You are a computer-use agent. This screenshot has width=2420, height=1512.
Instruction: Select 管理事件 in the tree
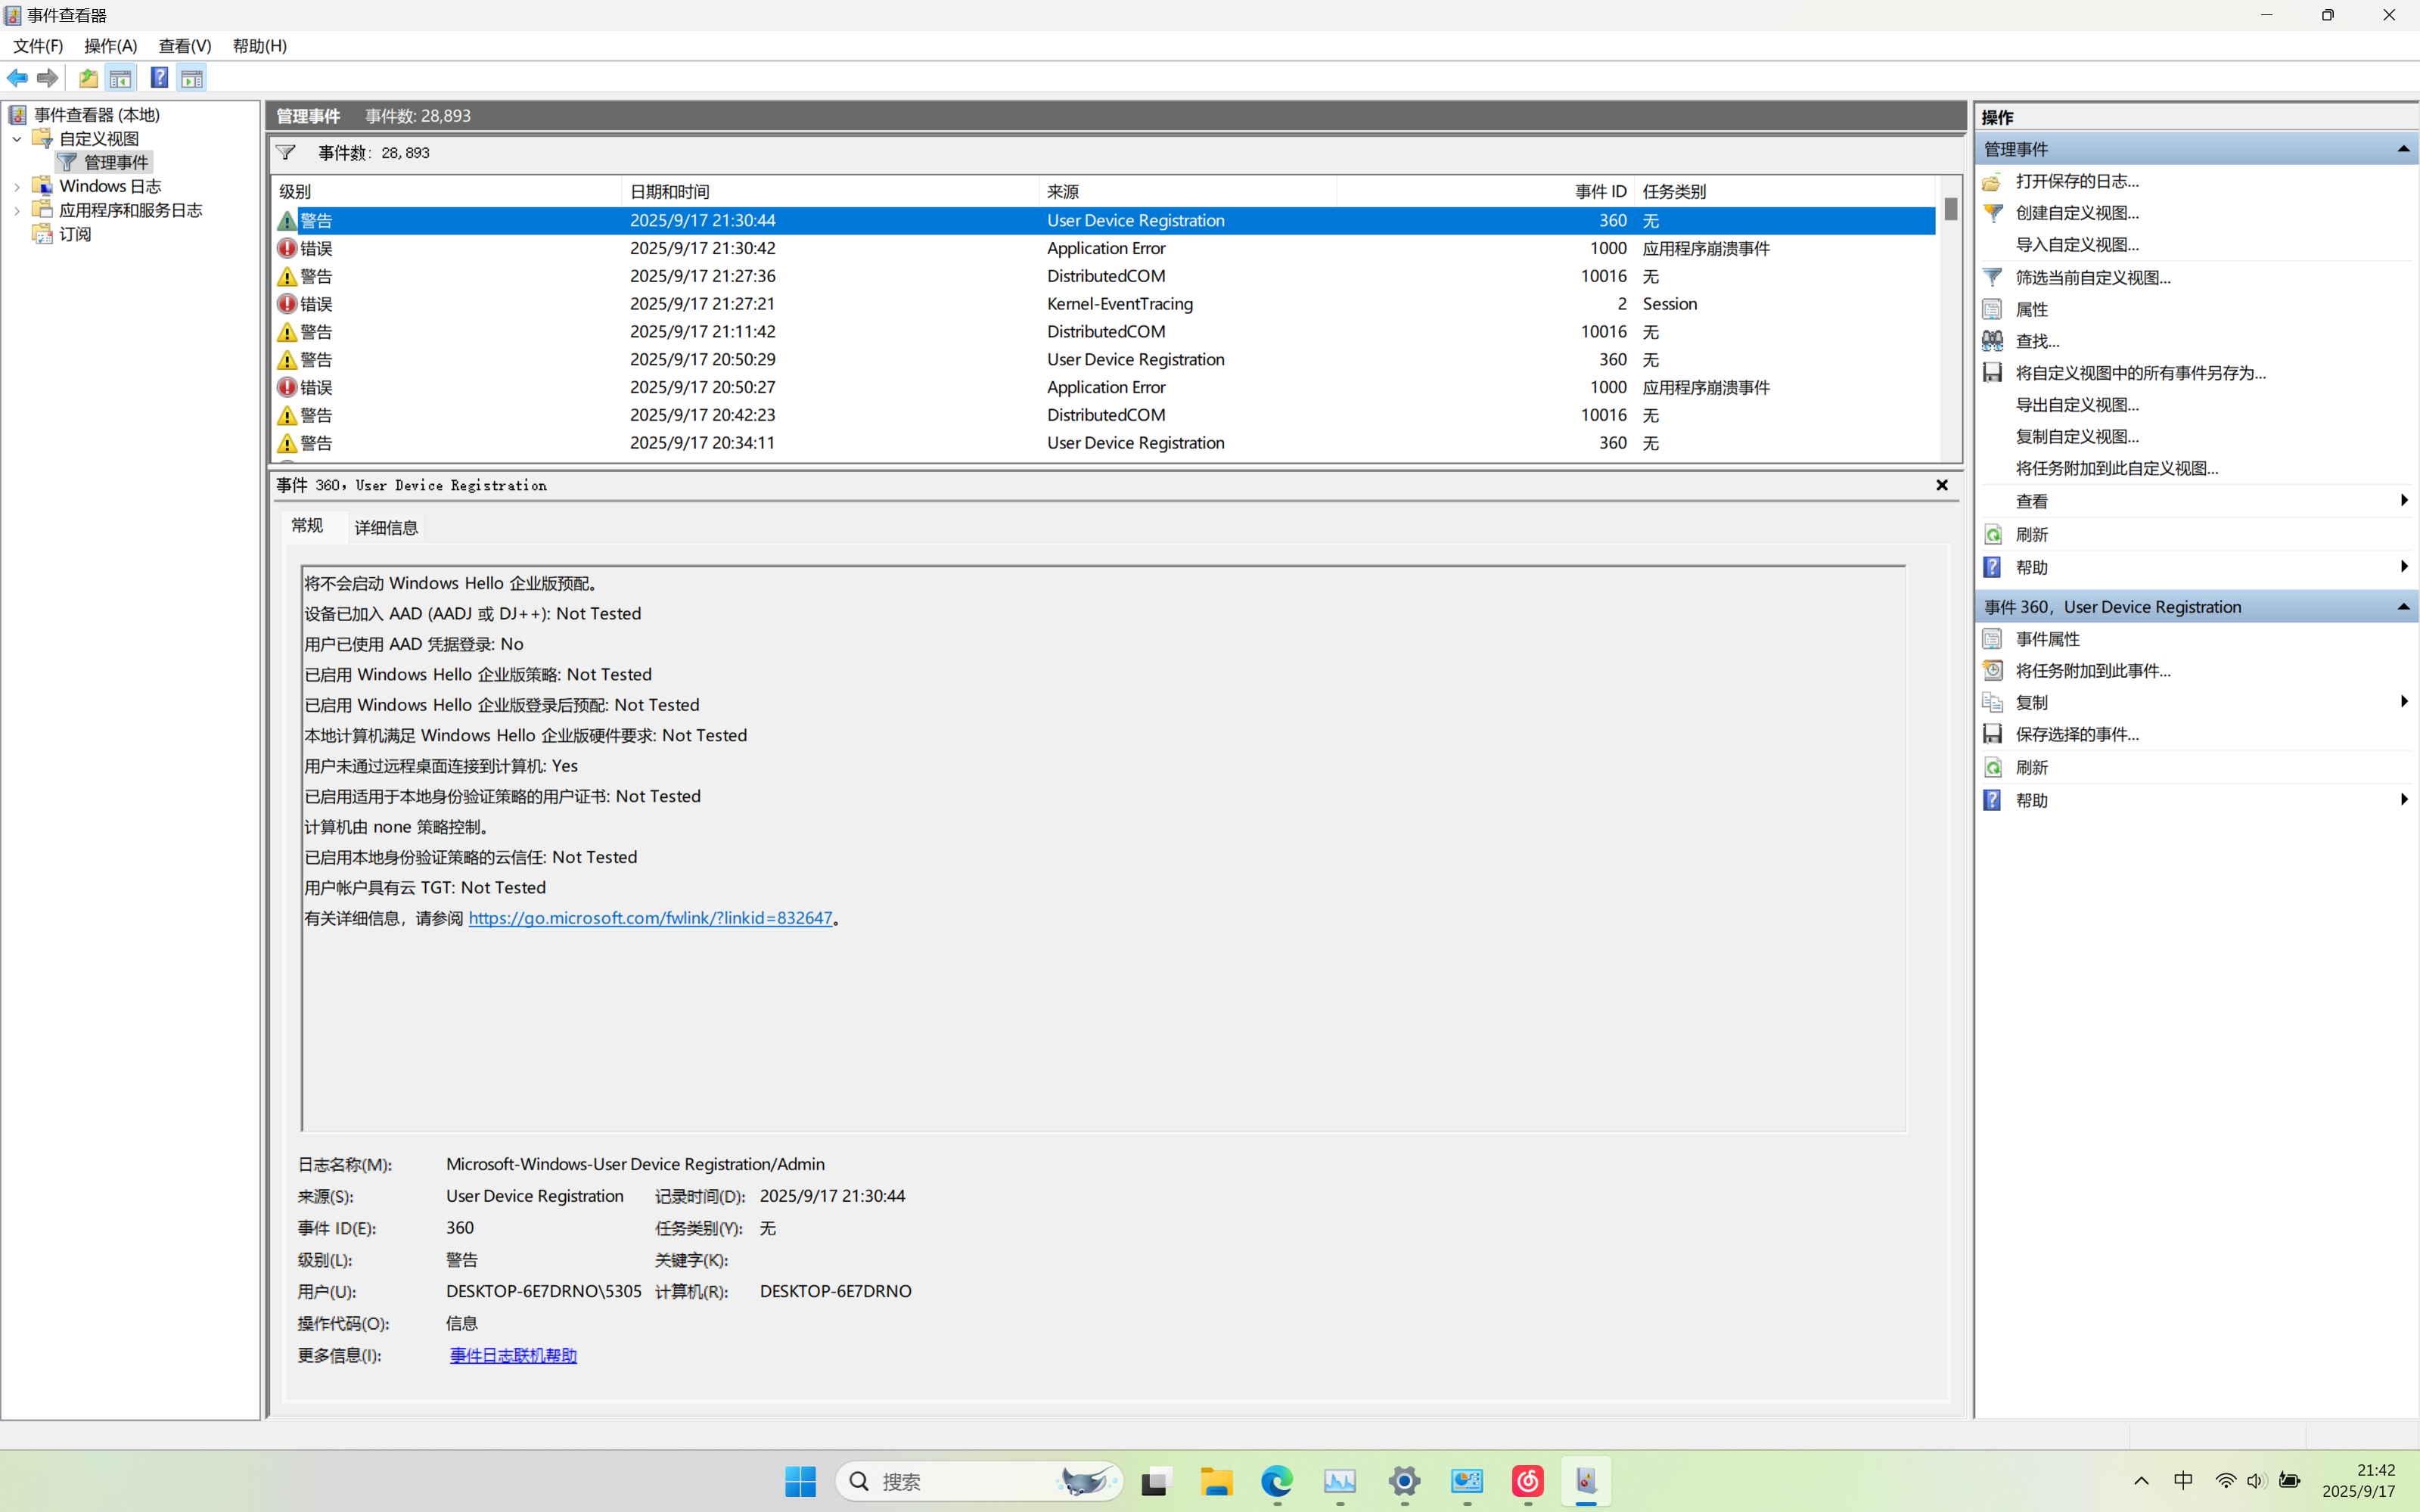point(116,163)
